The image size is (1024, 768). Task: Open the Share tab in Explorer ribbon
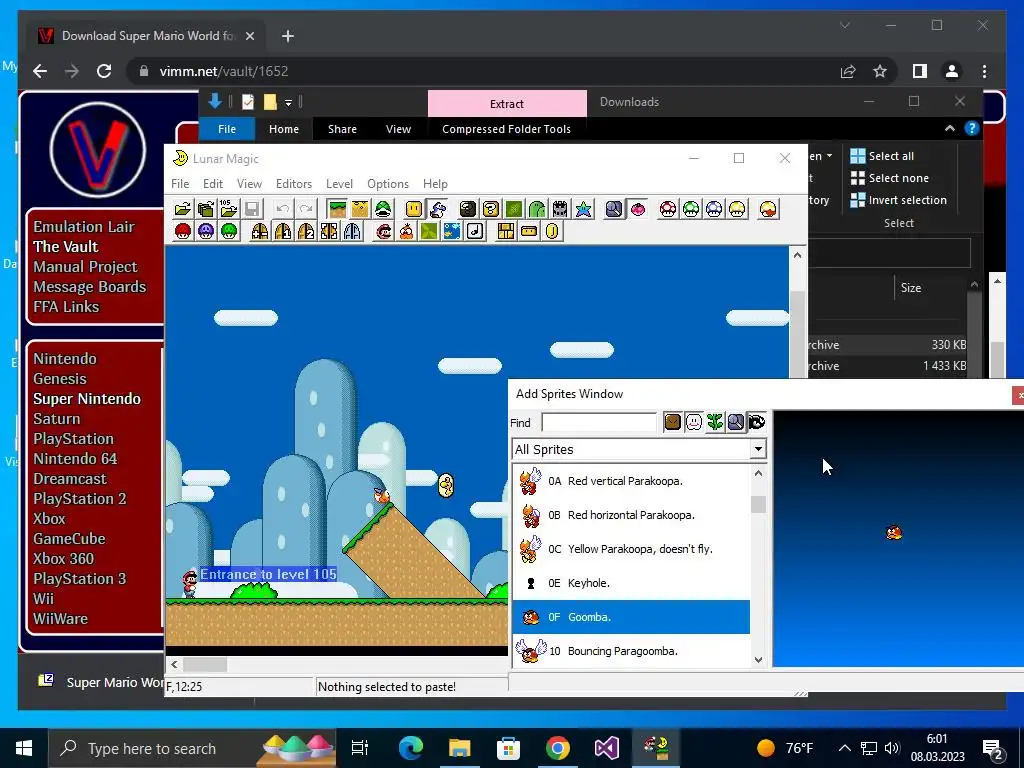coord(342,129)
